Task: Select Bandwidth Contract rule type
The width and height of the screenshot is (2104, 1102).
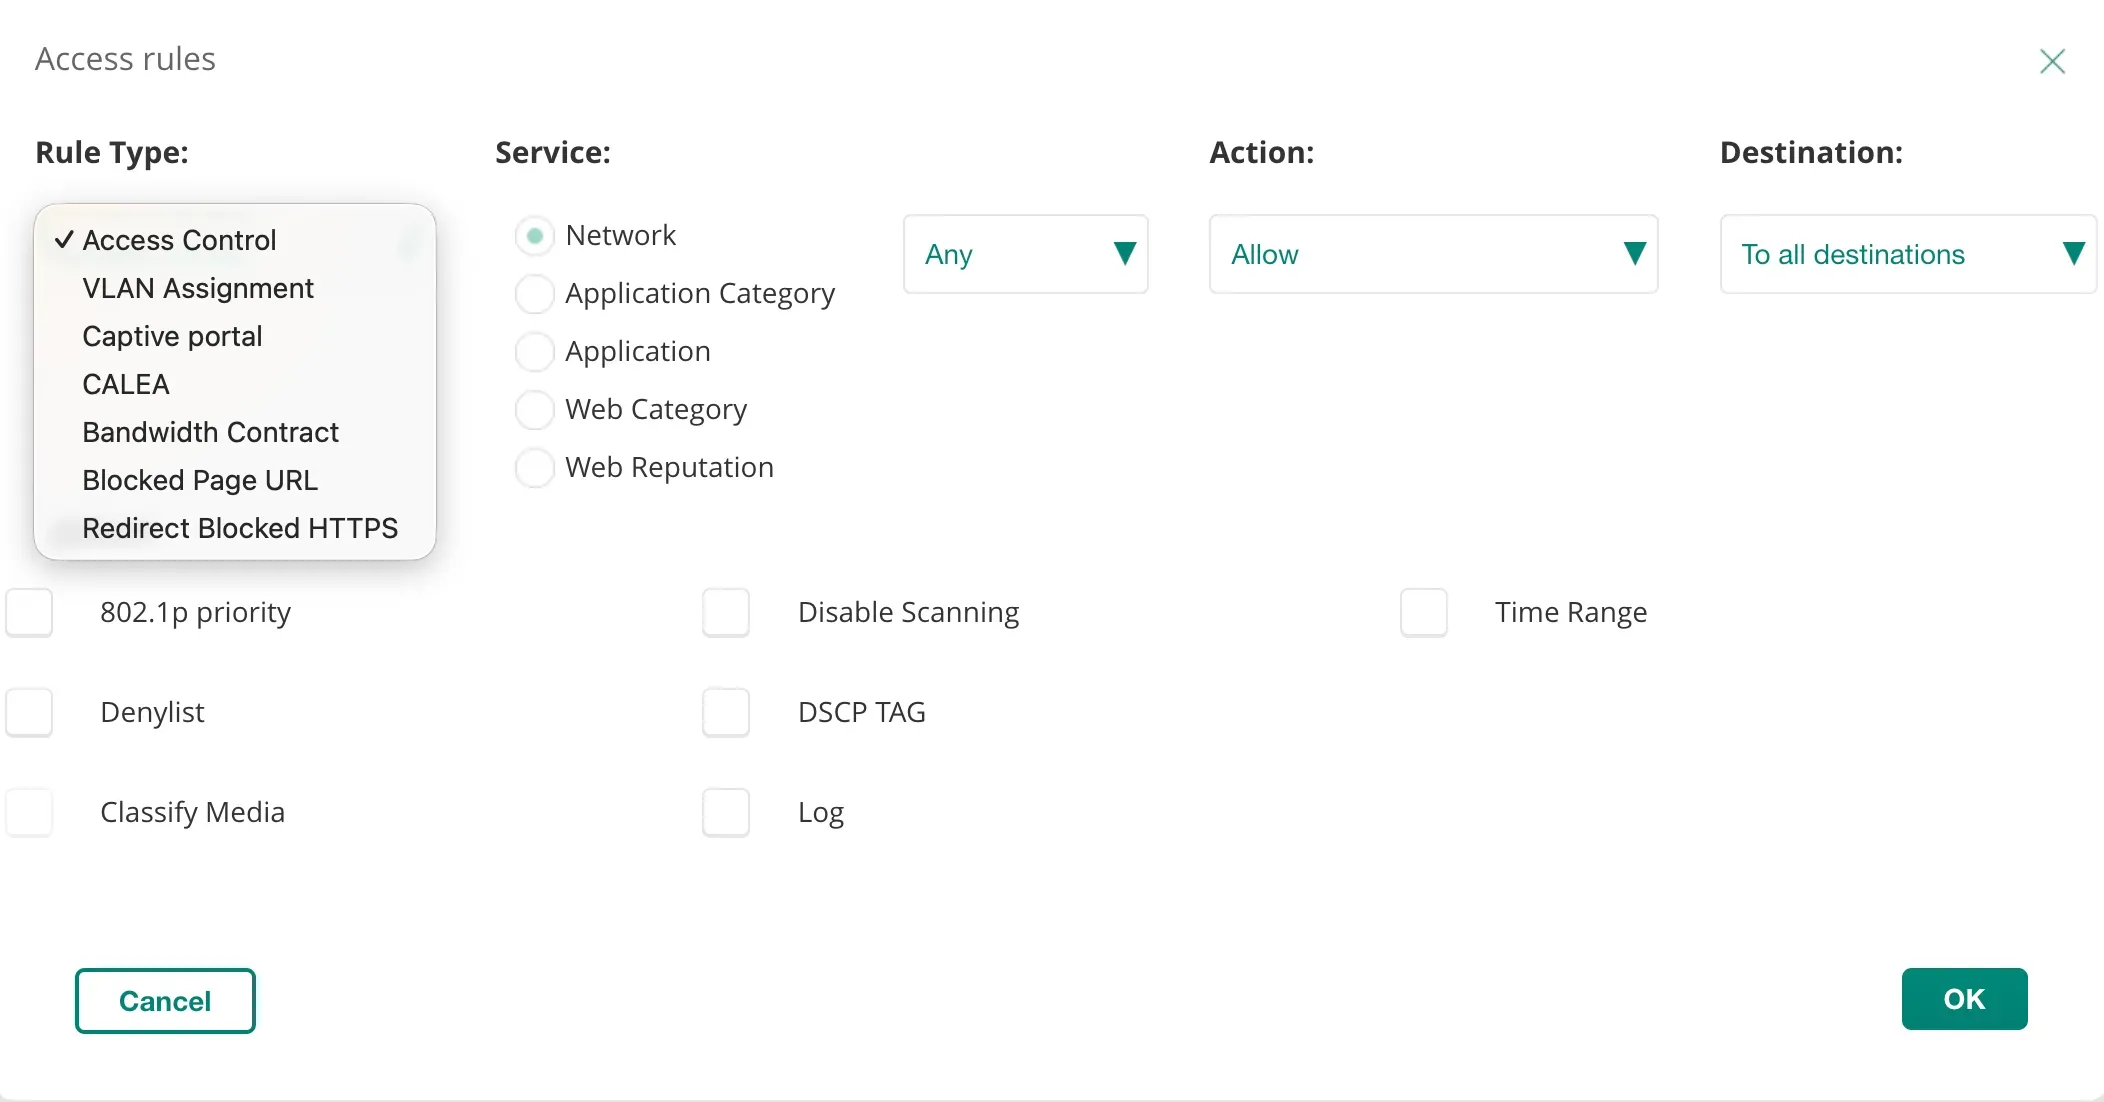Action: (x=210, y=432)
